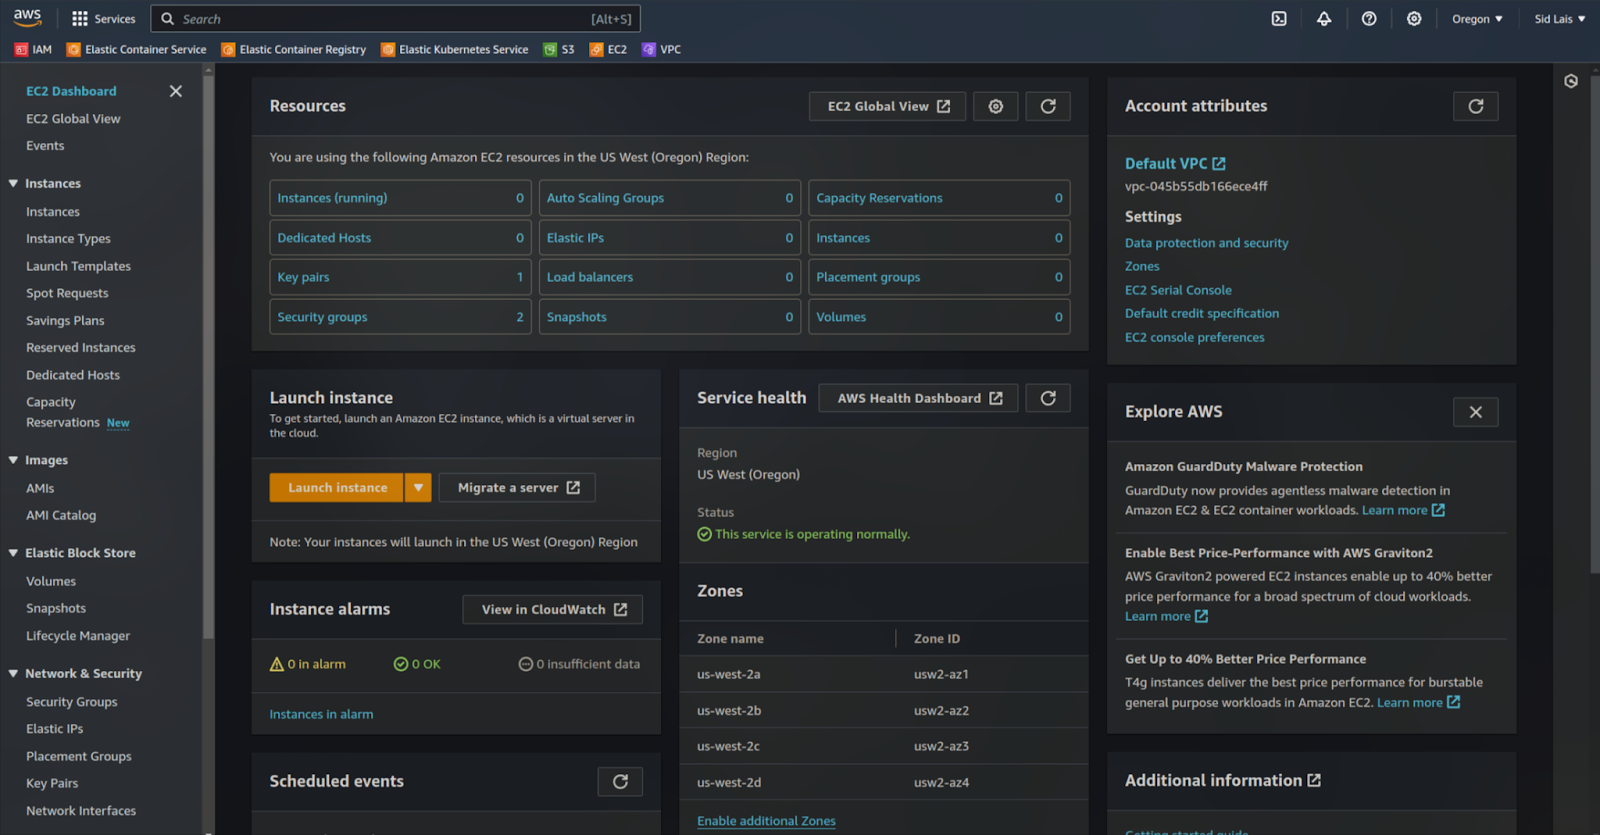Screen dimensions: 1600x835
Task: Click the Enable additional Zones link
Action: coord(766,821)
